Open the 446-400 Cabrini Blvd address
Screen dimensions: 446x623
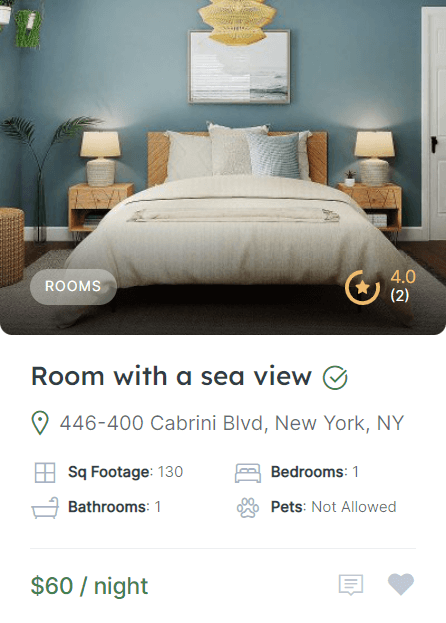[x=232, y=423]
